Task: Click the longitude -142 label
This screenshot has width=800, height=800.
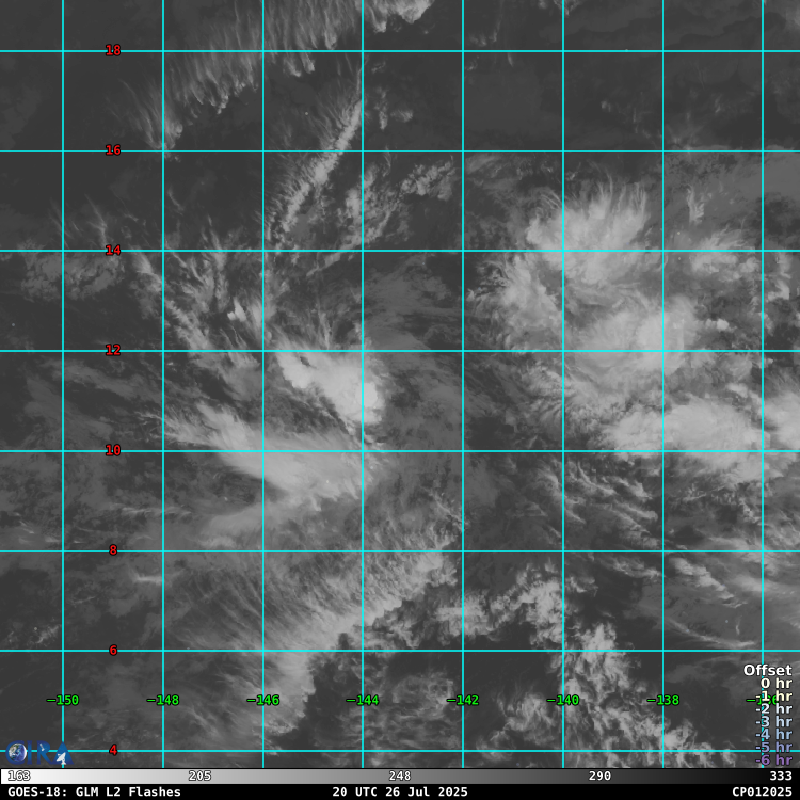Action: click(463, 700)
